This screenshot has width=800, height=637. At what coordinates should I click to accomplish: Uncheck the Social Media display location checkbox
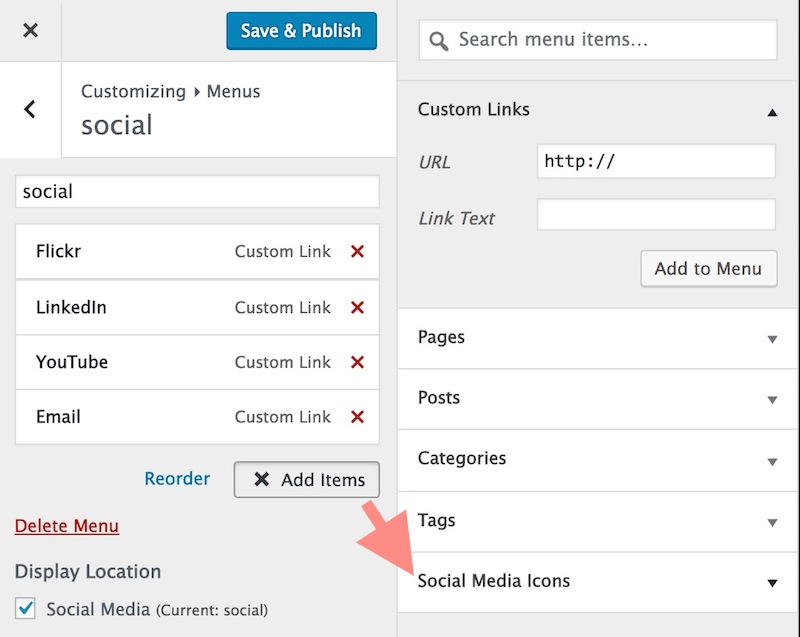[x=25, y=608]
